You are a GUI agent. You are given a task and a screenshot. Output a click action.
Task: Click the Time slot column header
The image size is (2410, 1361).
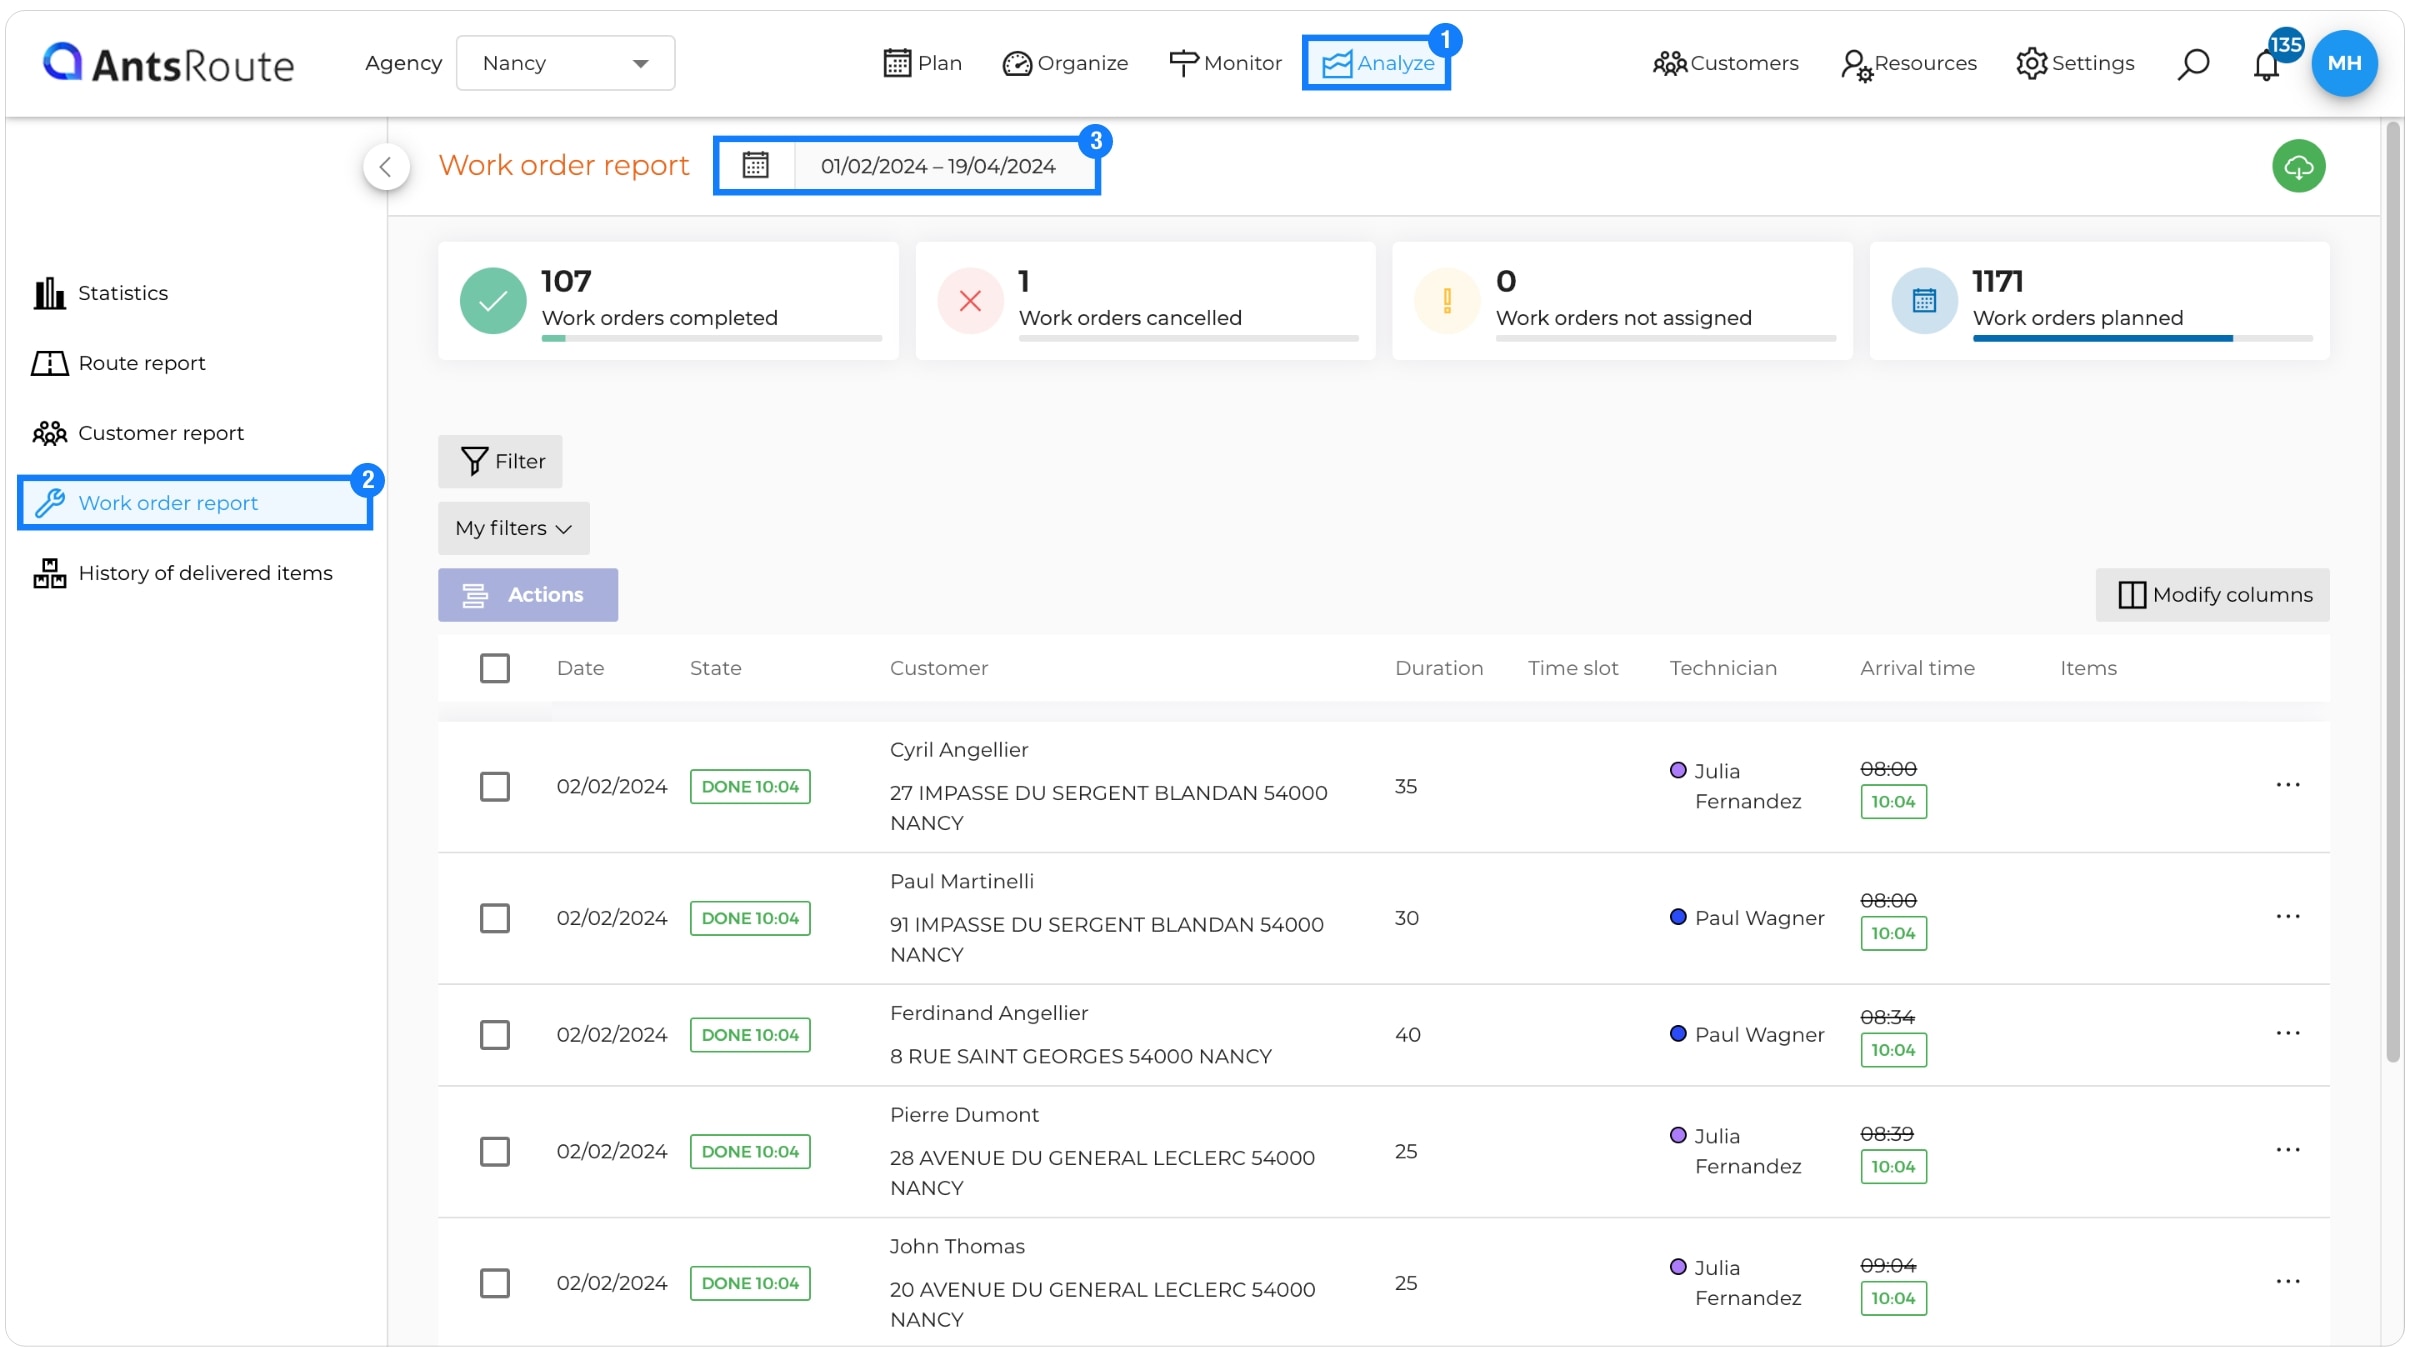pyautogui.click(x=1572, y=668)
